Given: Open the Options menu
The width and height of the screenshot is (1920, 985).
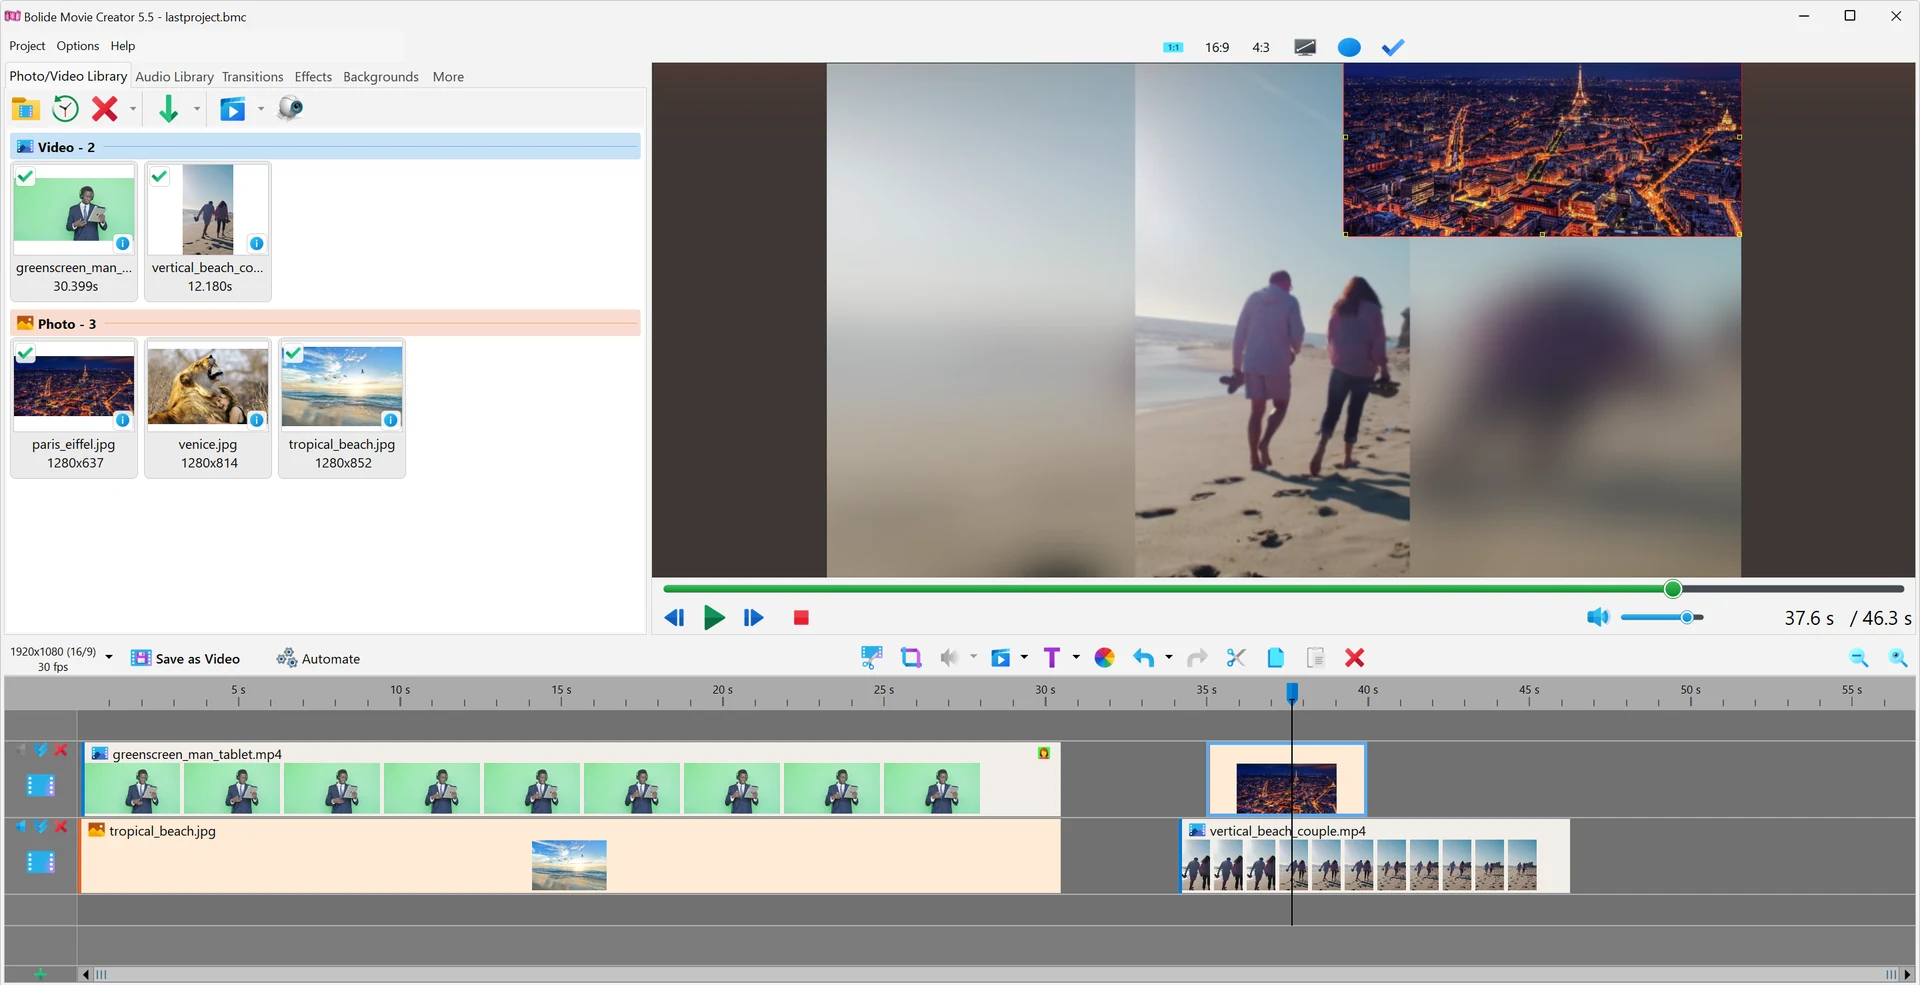Looking at the screenshot, I should 78,46.
